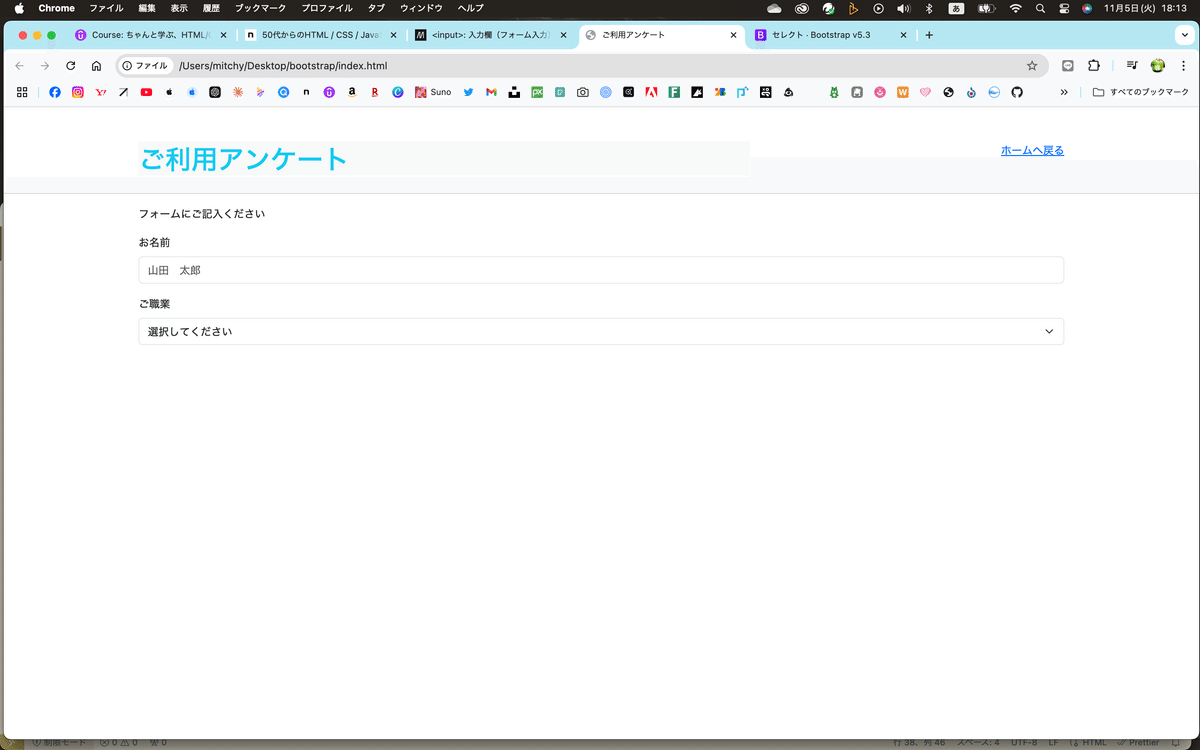This screenshot has width=1200, height=750.
Task: Expand hidden bookmarks with the » chevron
Action: click(x=1064, y=91)
